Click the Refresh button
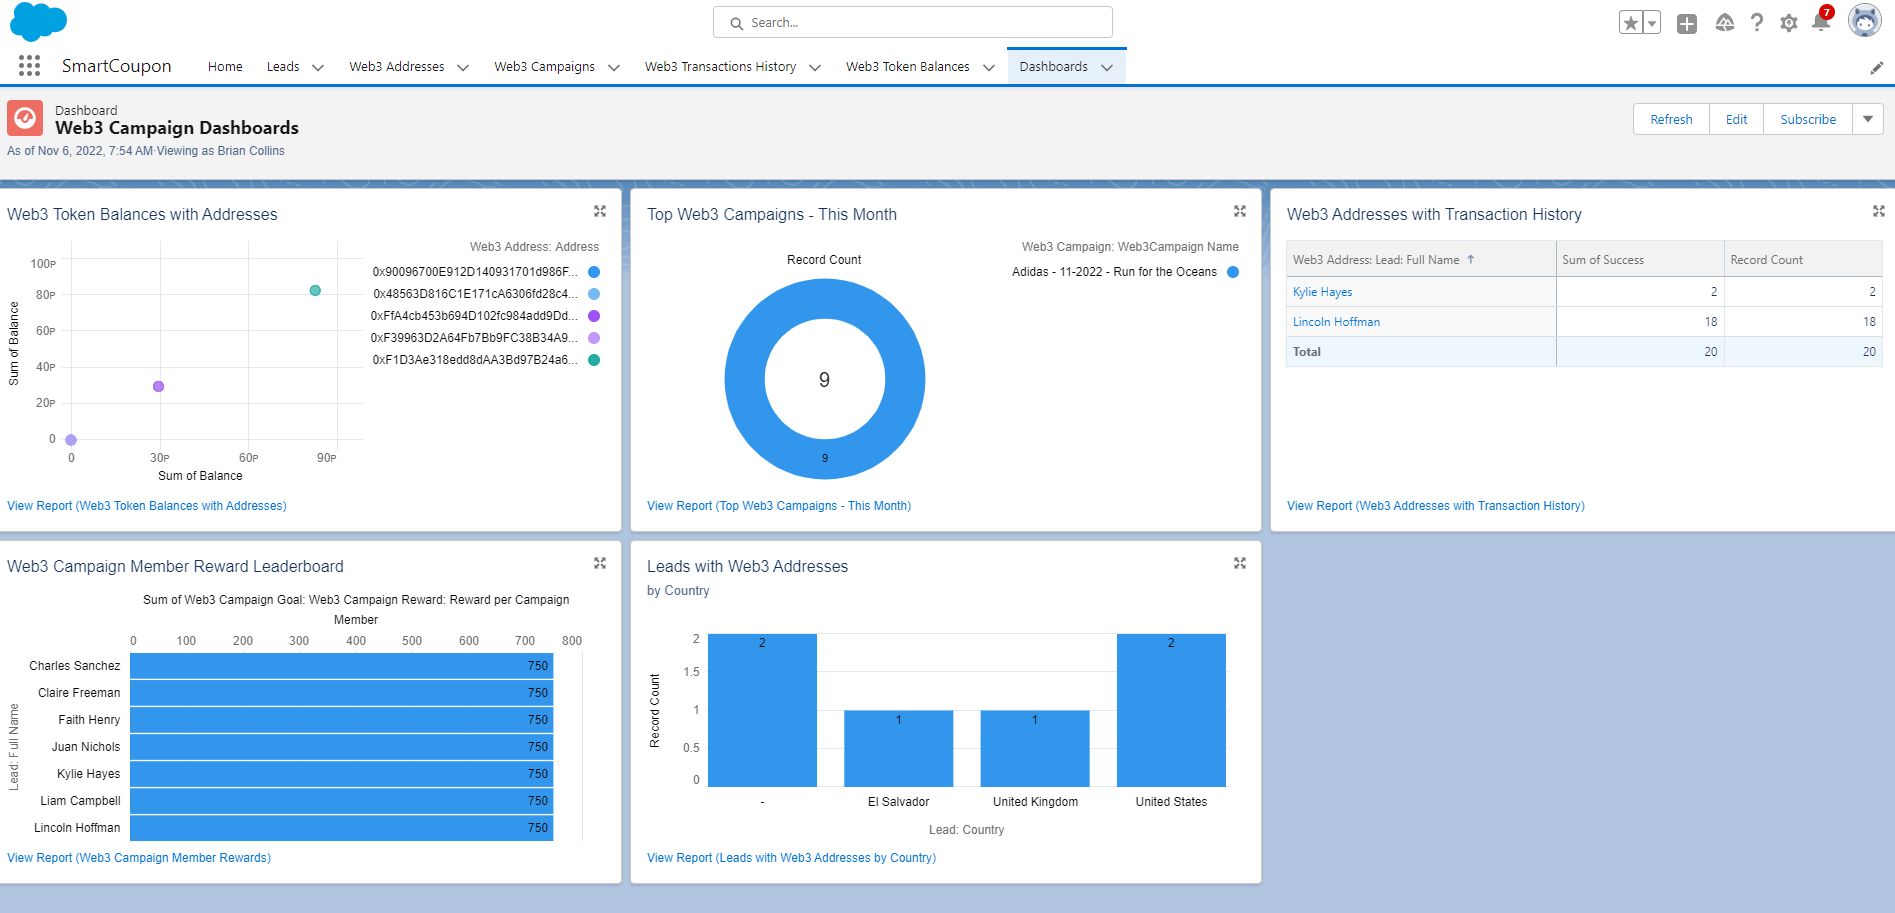This screenshot has height=913, width=1895. click(x=1671, y=119)
